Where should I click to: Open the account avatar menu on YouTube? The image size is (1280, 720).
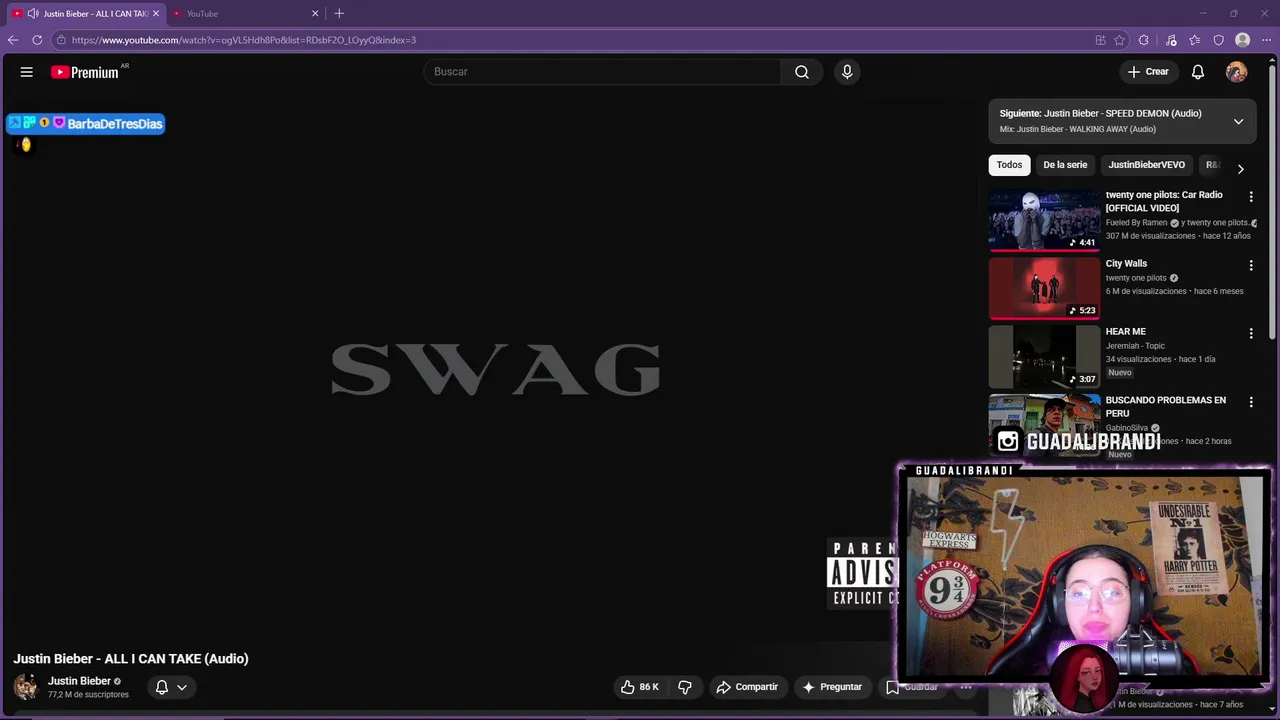coord(1237,72)
